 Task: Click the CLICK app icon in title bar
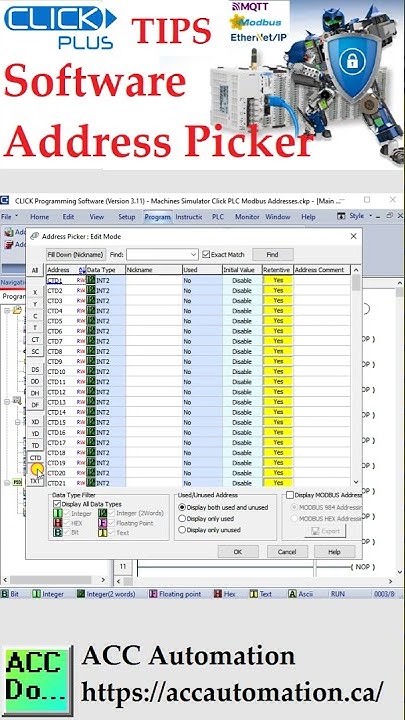coord(5,200)
